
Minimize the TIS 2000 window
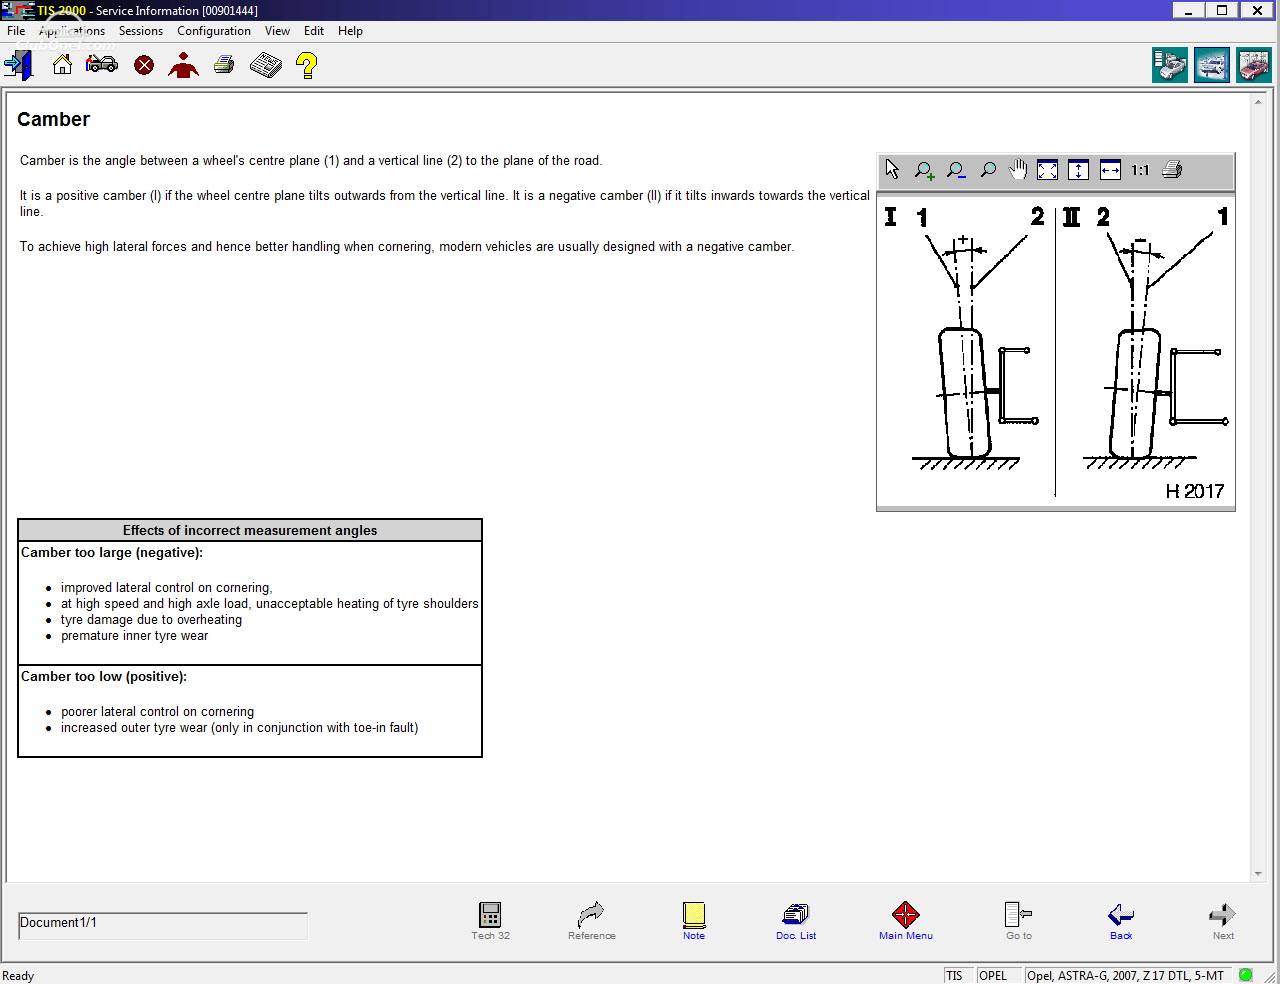1187,10
